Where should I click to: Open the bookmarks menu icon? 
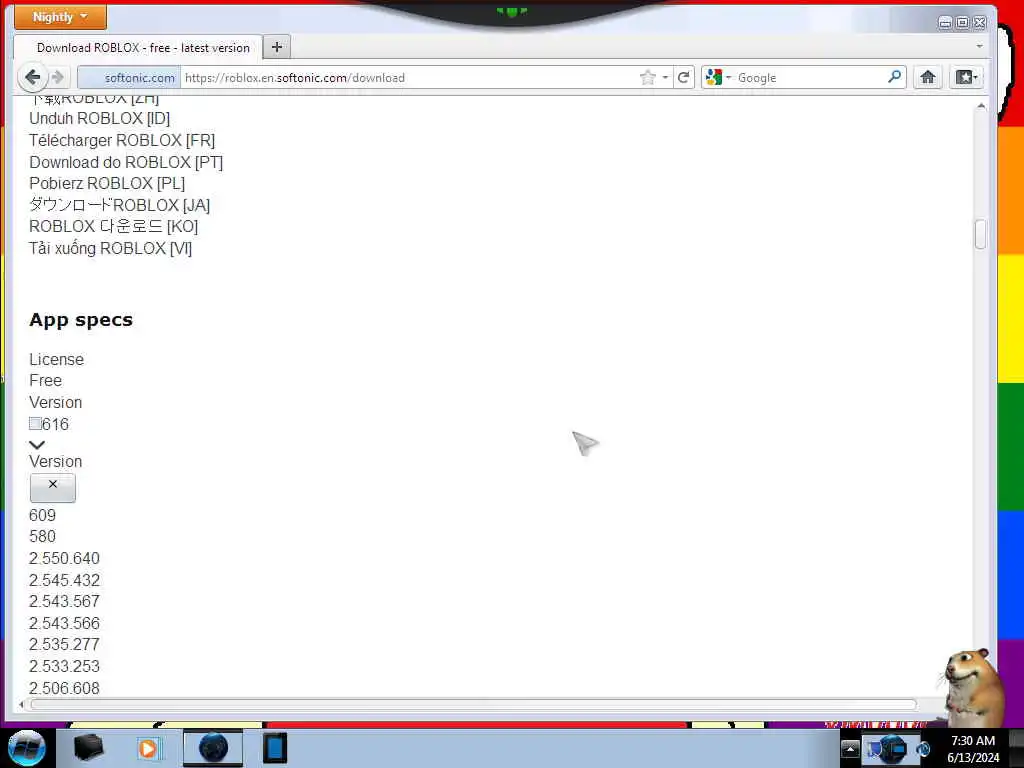click(x=966, y=77)
